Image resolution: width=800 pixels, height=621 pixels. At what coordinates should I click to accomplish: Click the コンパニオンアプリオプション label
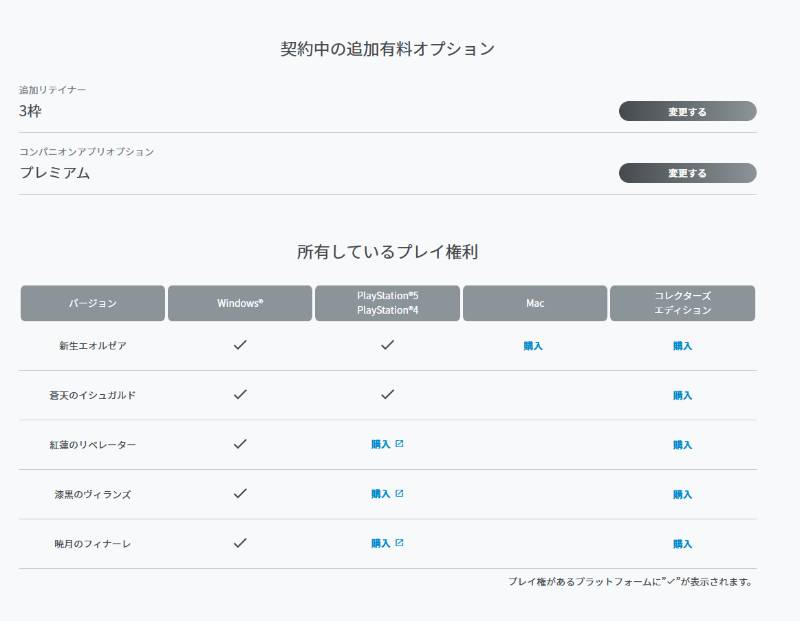coord(87,152)
